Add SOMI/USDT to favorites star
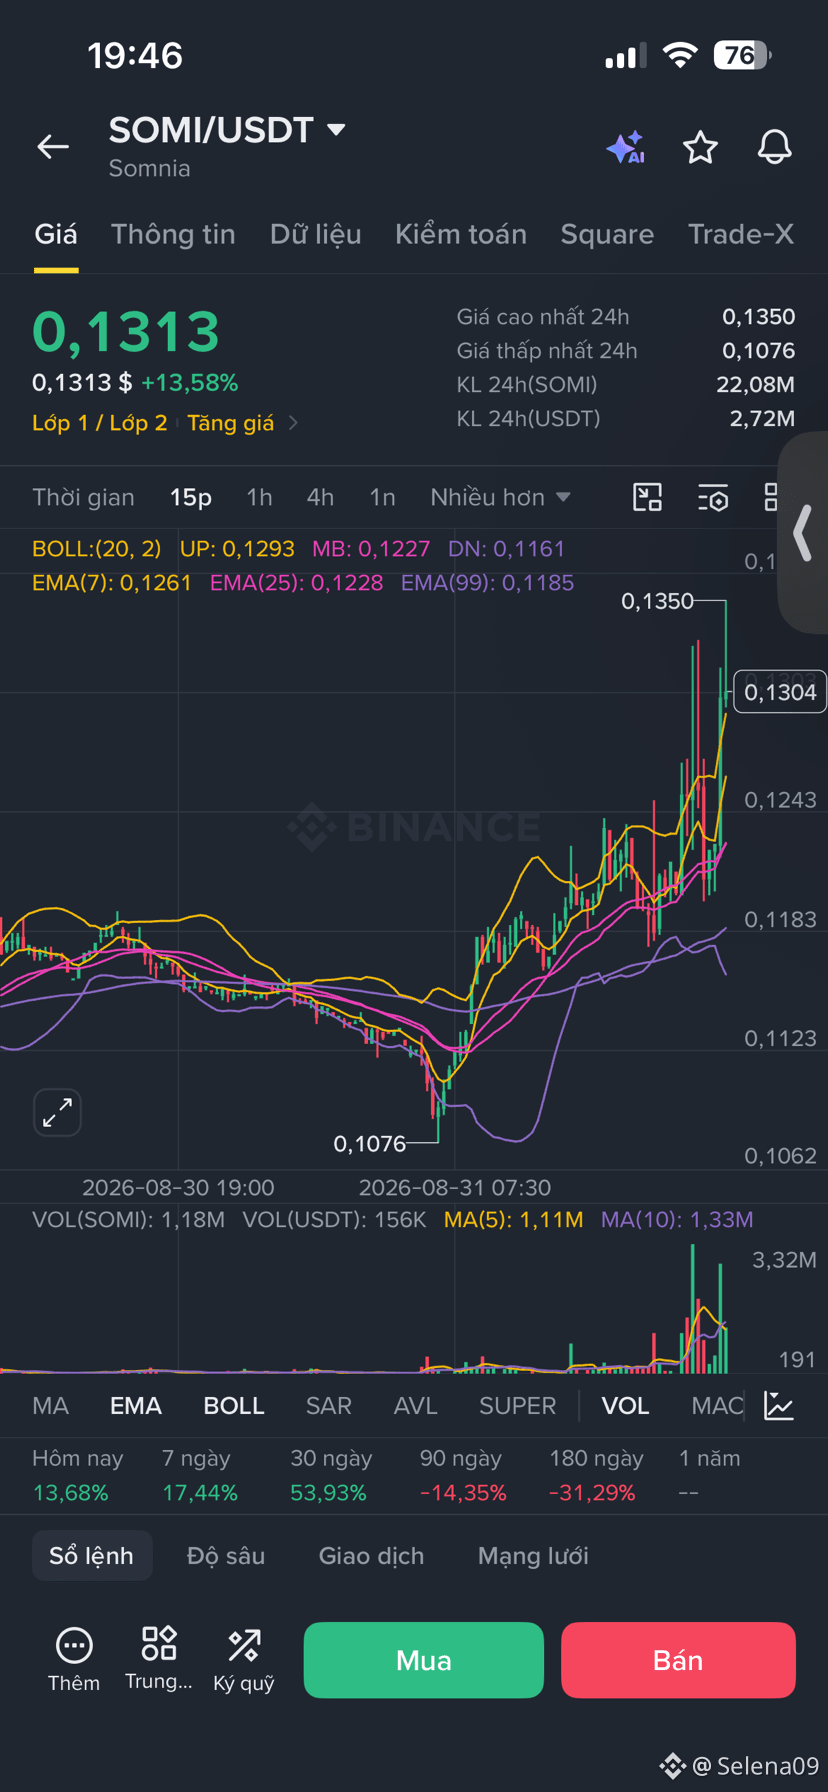 (700, 147)
